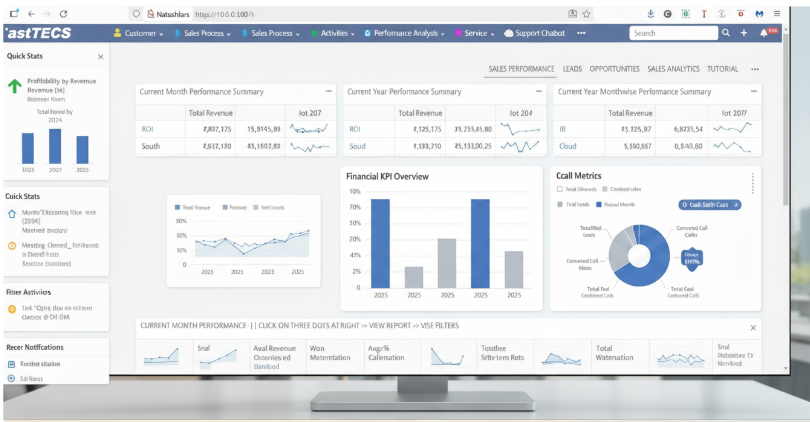Viewport: 810px width, 422px height.
Task: Click the red circle extension icon in browser toolbar
Action: click(740, 14)
